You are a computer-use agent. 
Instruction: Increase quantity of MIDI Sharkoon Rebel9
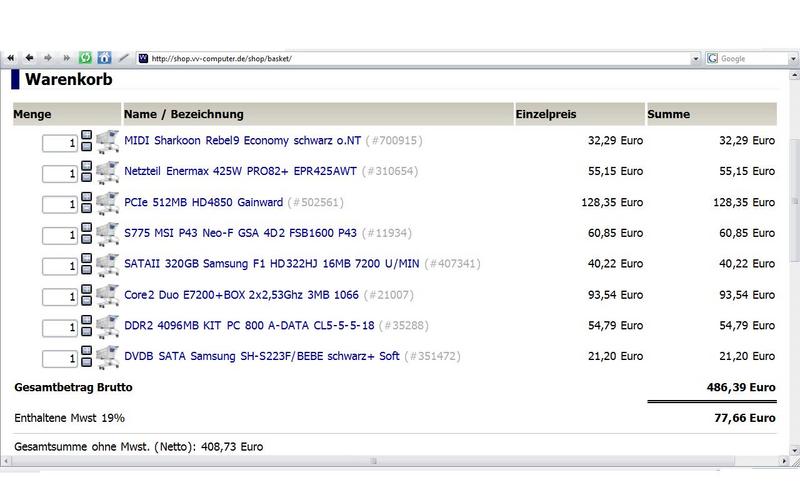tap(87, 135)
